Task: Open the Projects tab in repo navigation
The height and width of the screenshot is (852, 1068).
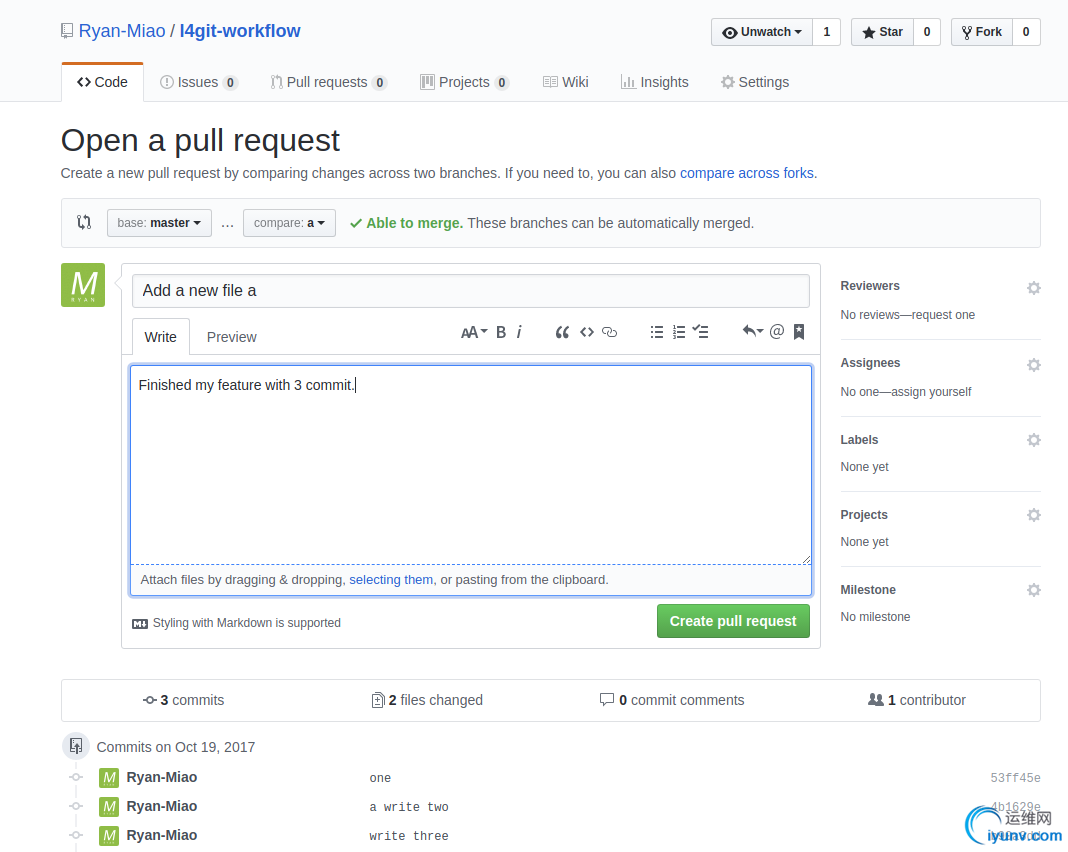Action: [465, 82]
